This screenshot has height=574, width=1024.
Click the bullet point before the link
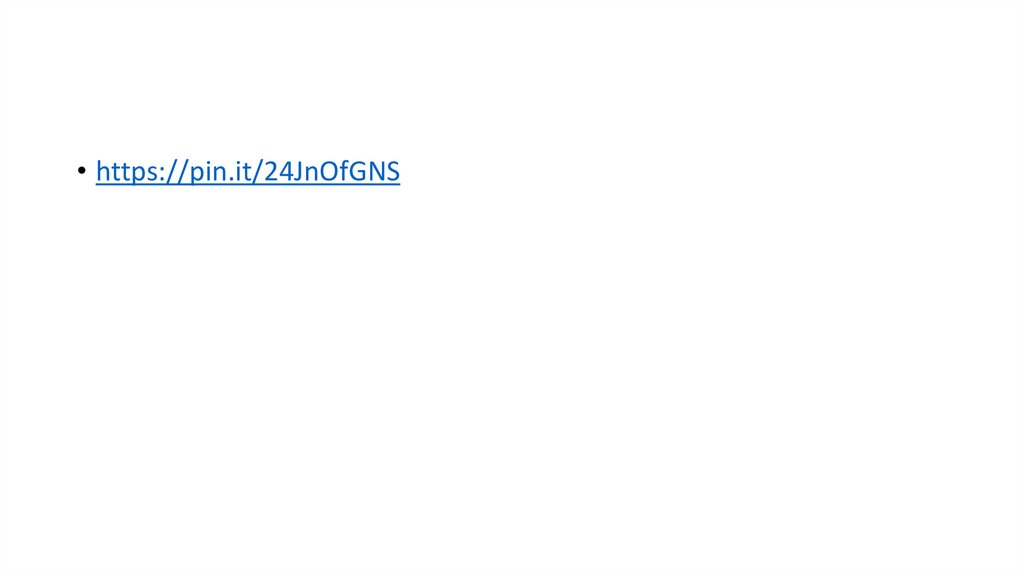click(x=82, y=171)
